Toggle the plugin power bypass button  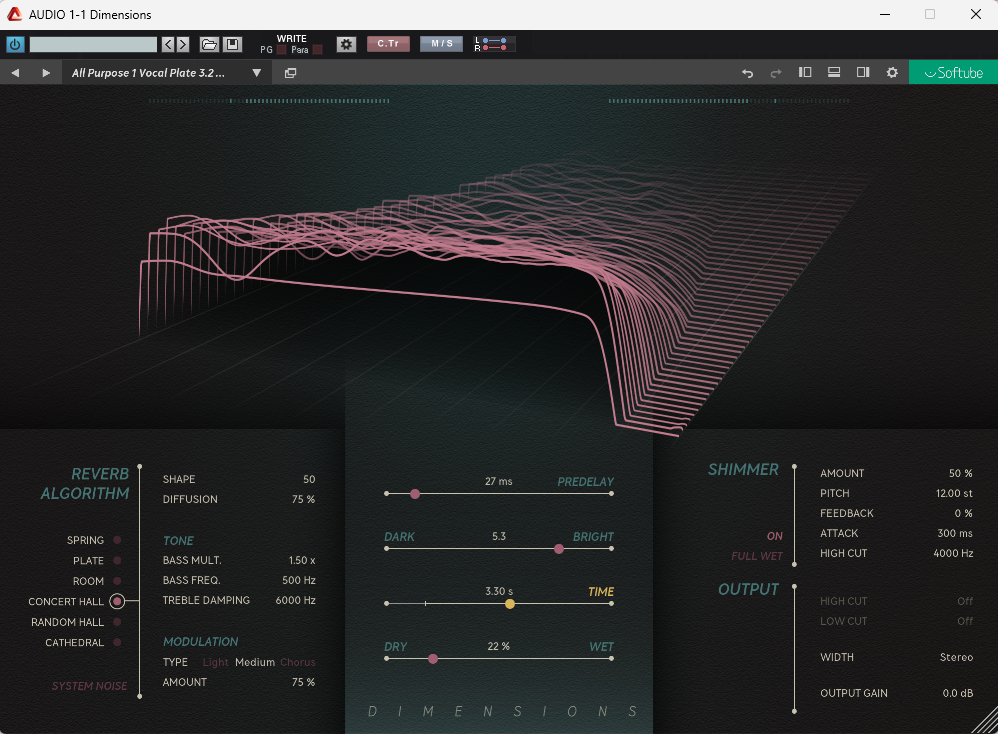(x=15, y=45)
